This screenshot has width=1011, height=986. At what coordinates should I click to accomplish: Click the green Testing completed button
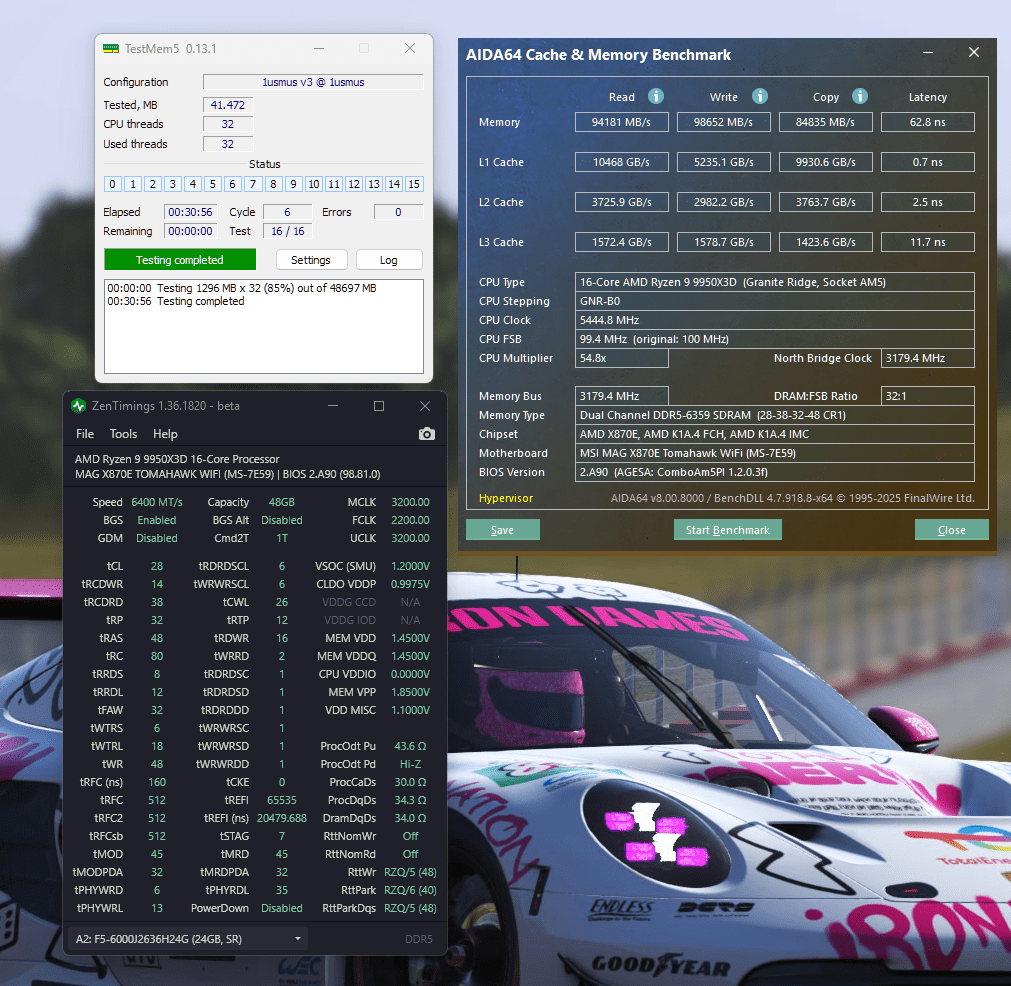coord(180,260)
